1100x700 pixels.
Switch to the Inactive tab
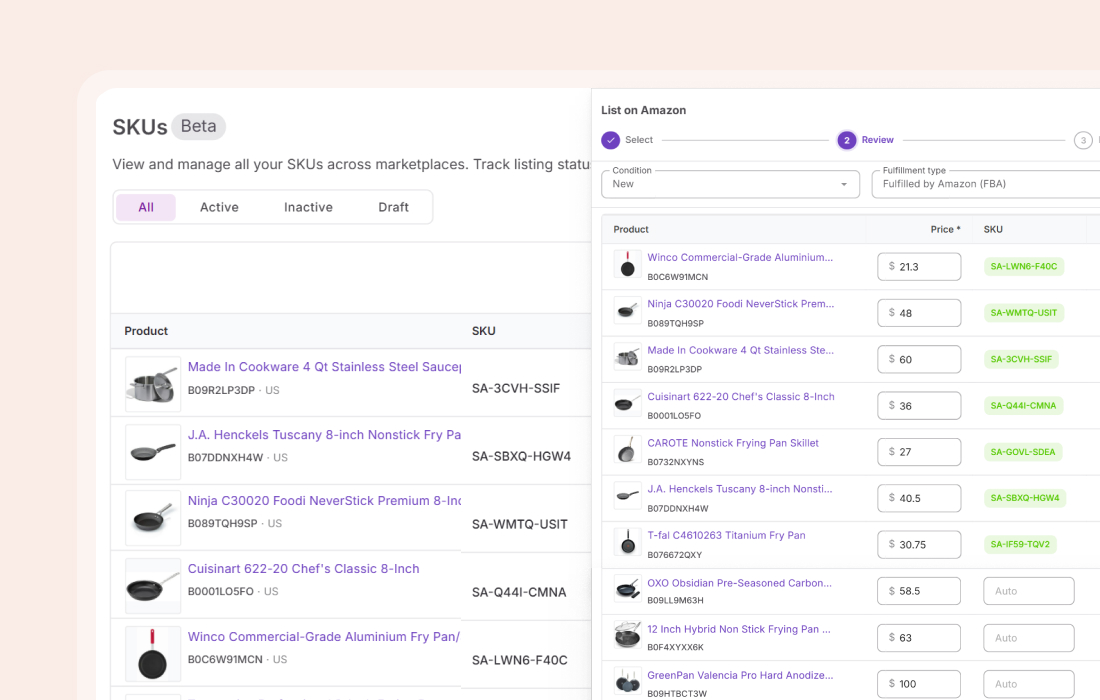[x=308, y=207]
